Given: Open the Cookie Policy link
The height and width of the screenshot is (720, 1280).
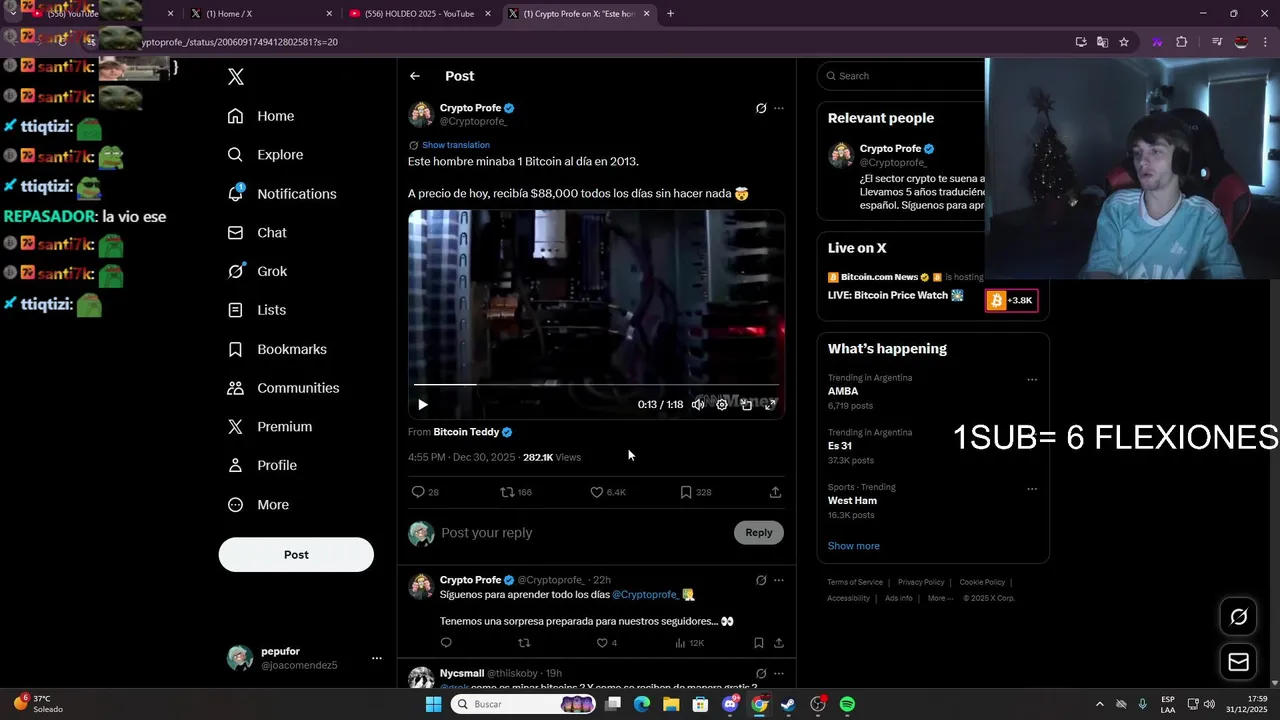Looking at the screenshot, I should coord(982,582).
